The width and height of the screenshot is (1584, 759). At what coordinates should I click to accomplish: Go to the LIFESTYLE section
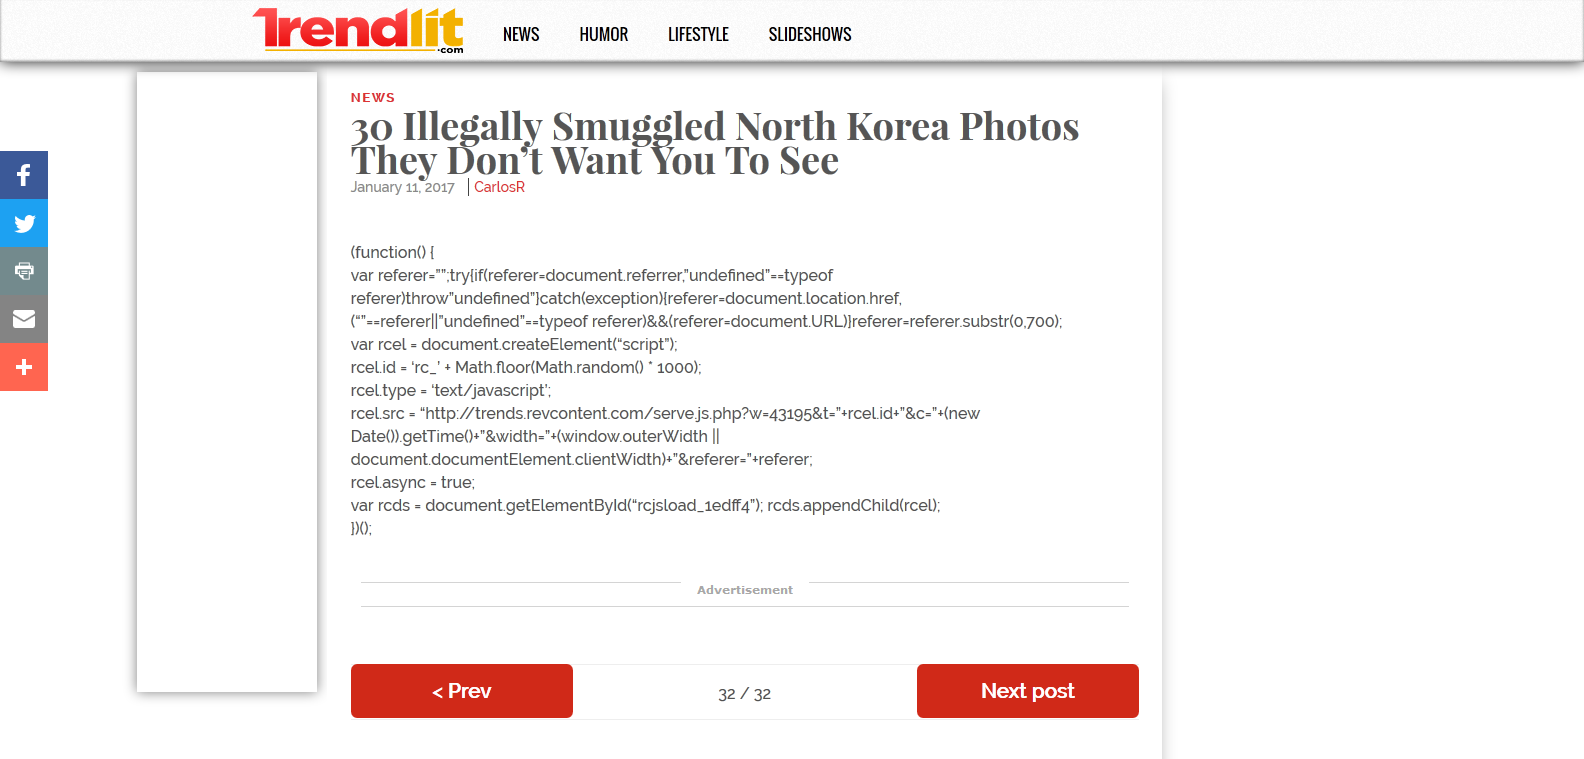click(698, 34)
